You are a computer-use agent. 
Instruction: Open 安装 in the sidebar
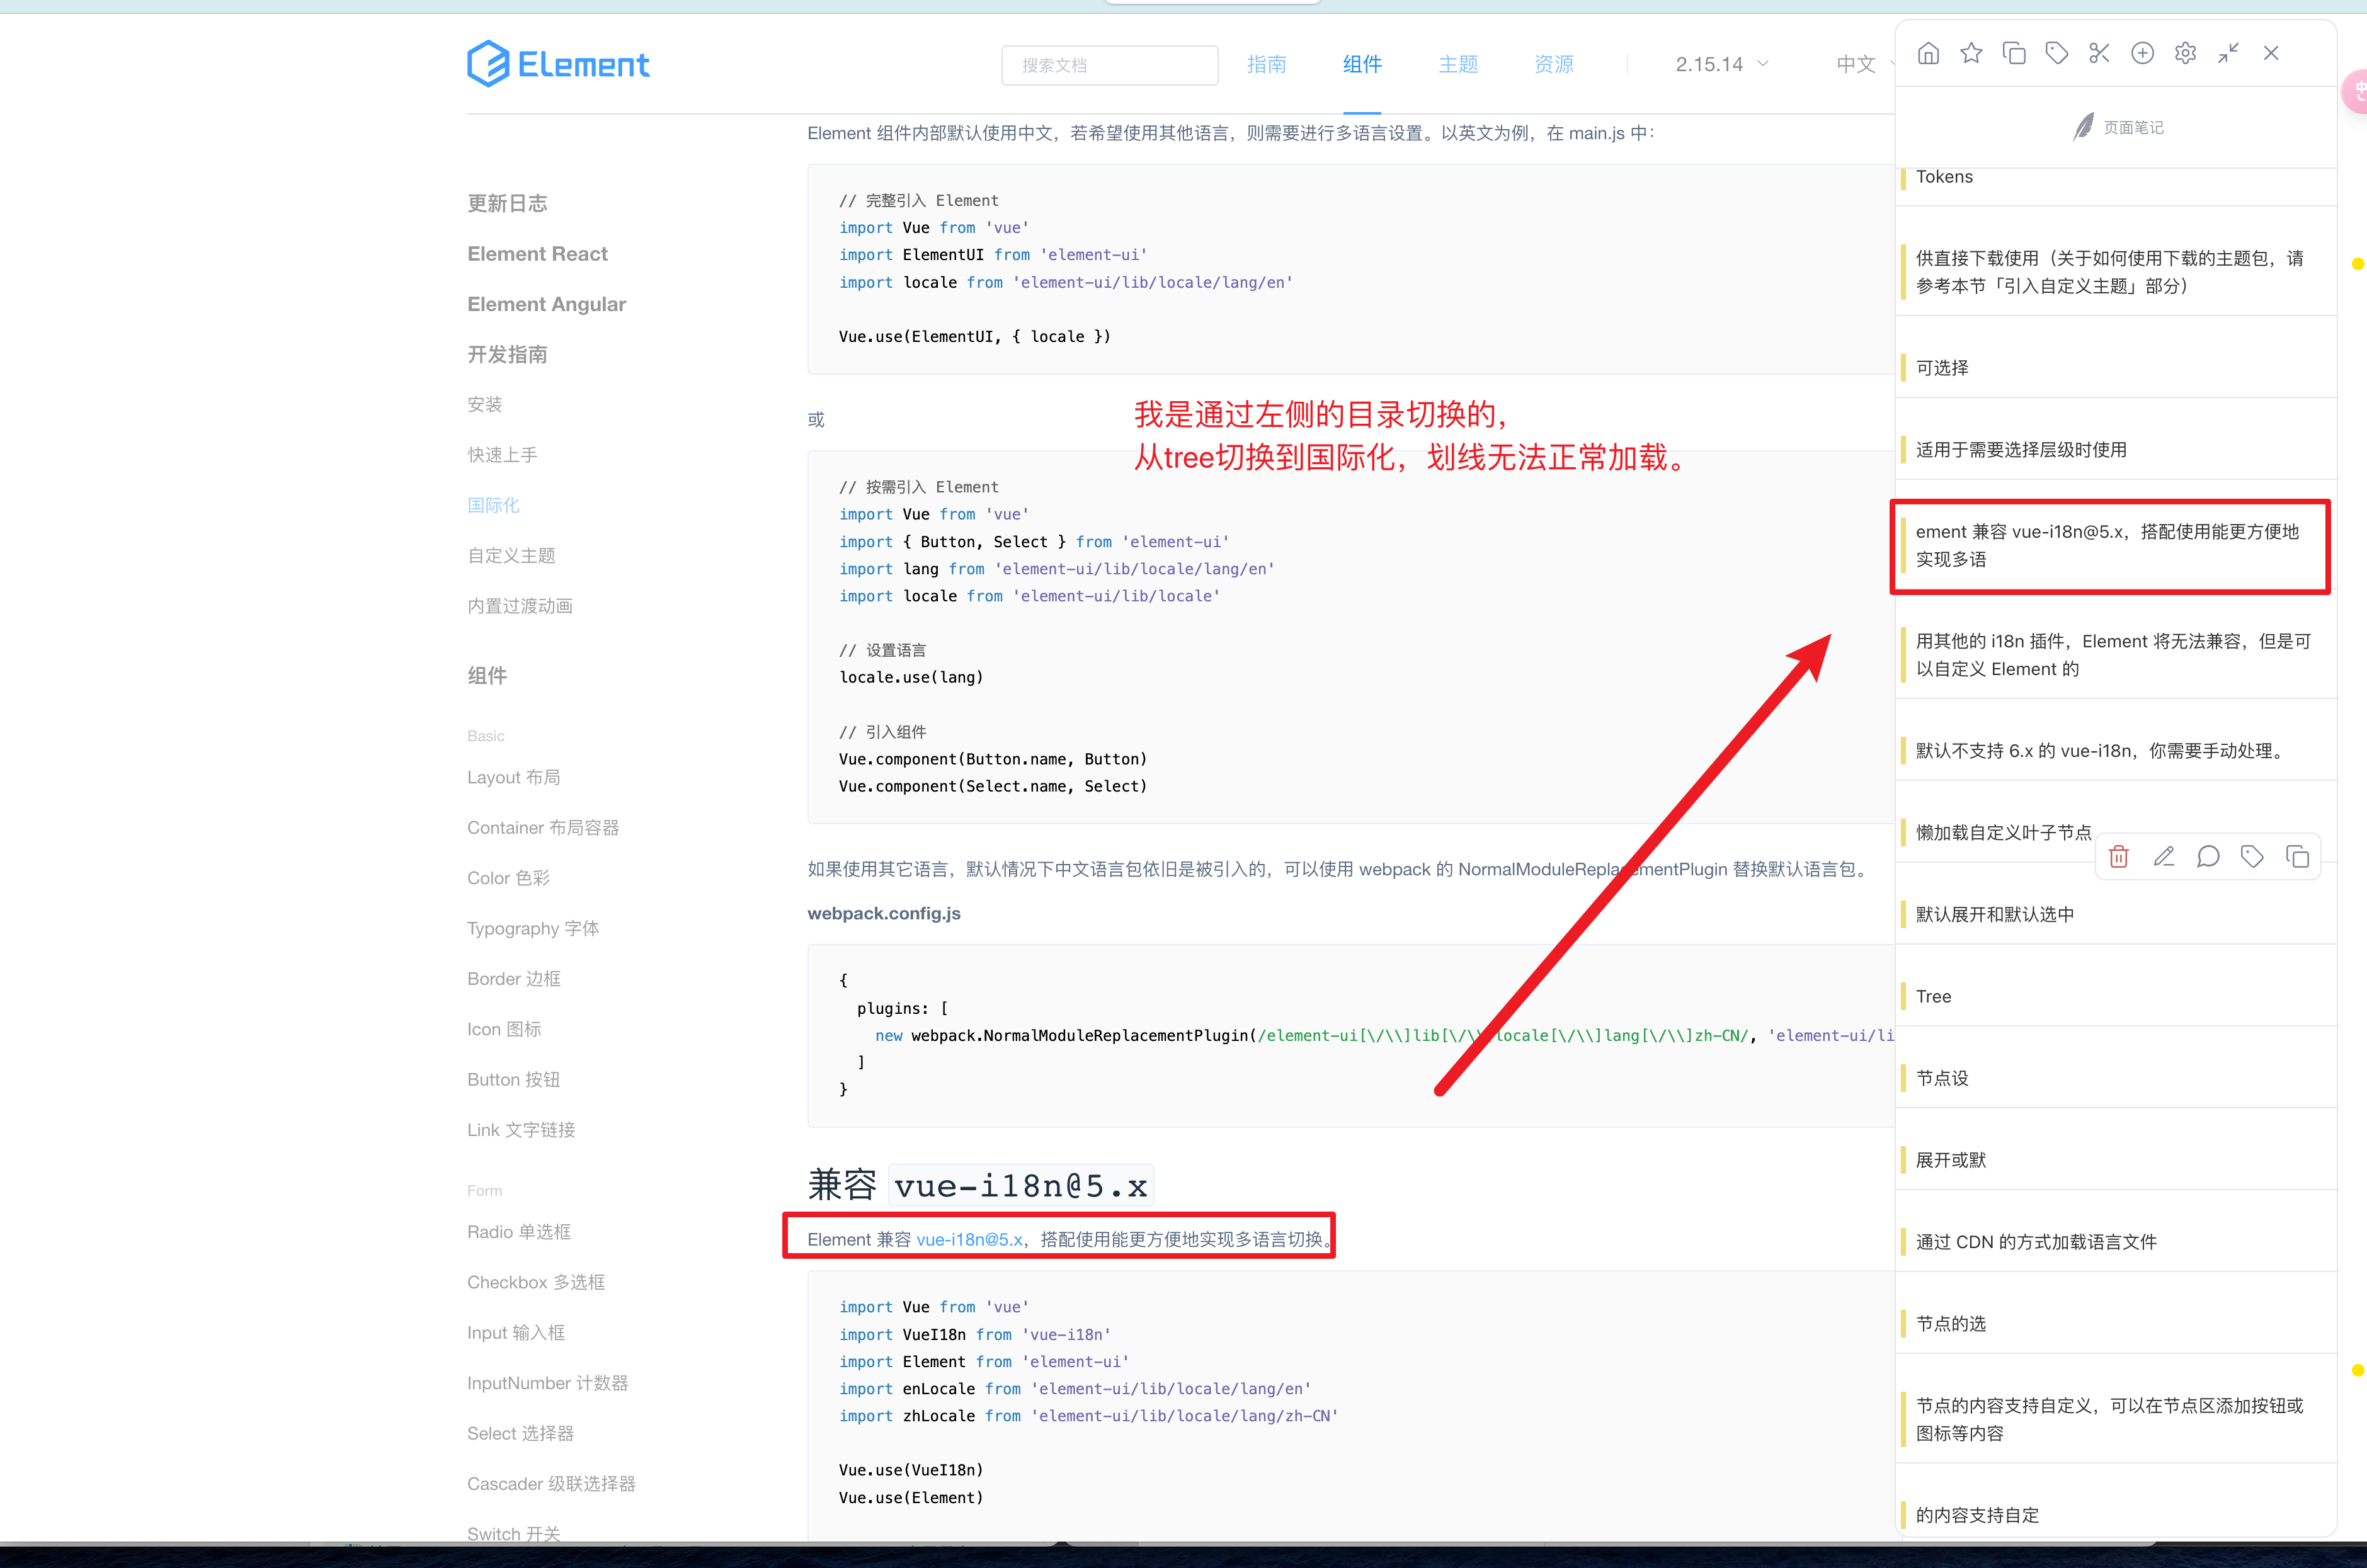(485, 404)
